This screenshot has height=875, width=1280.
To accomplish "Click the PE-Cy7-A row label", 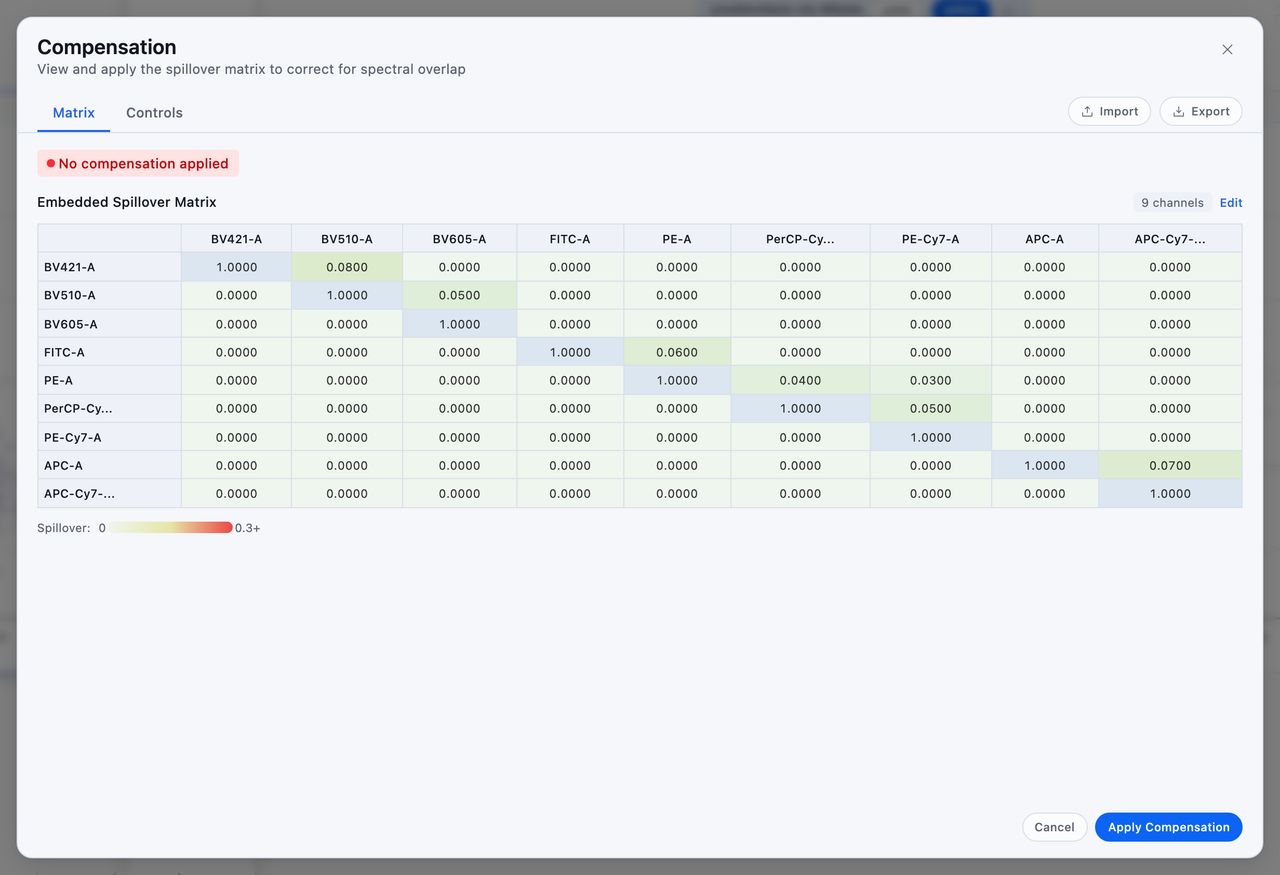I will [x=110, y=437].
